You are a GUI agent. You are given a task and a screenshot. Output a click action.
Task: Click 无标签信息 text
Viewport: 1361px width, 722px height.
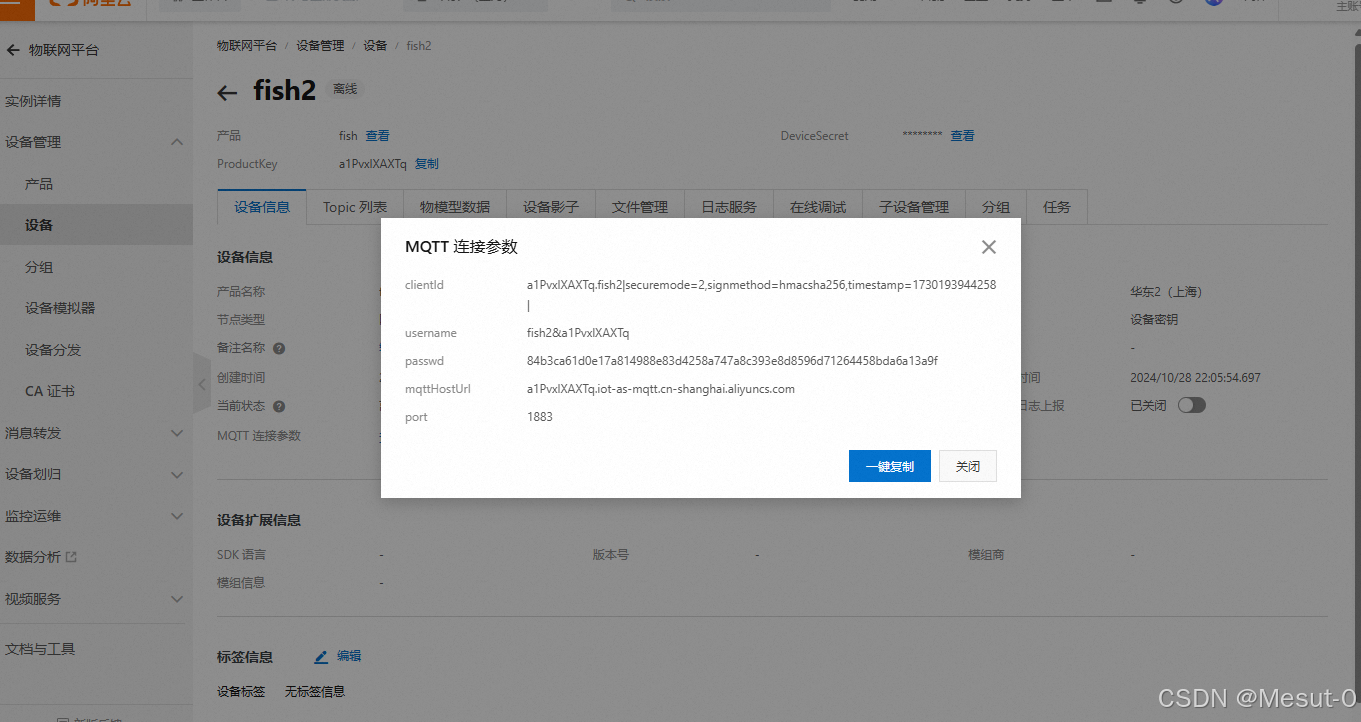coord(315,692)
